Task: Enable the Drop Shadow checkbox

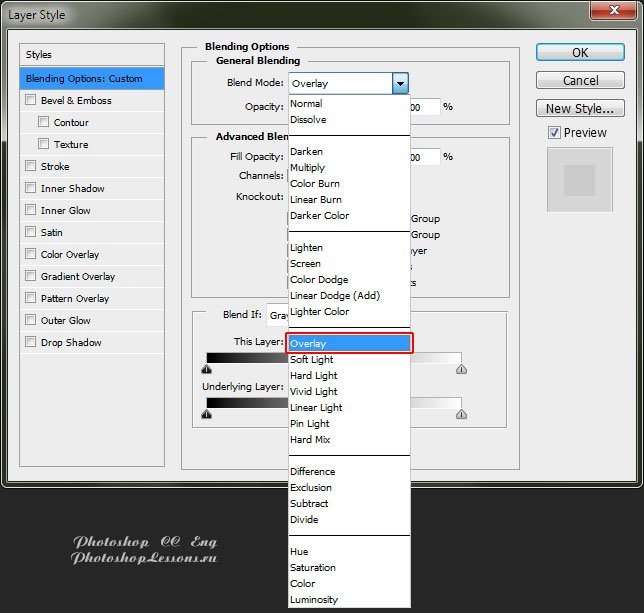Action: 31,342
